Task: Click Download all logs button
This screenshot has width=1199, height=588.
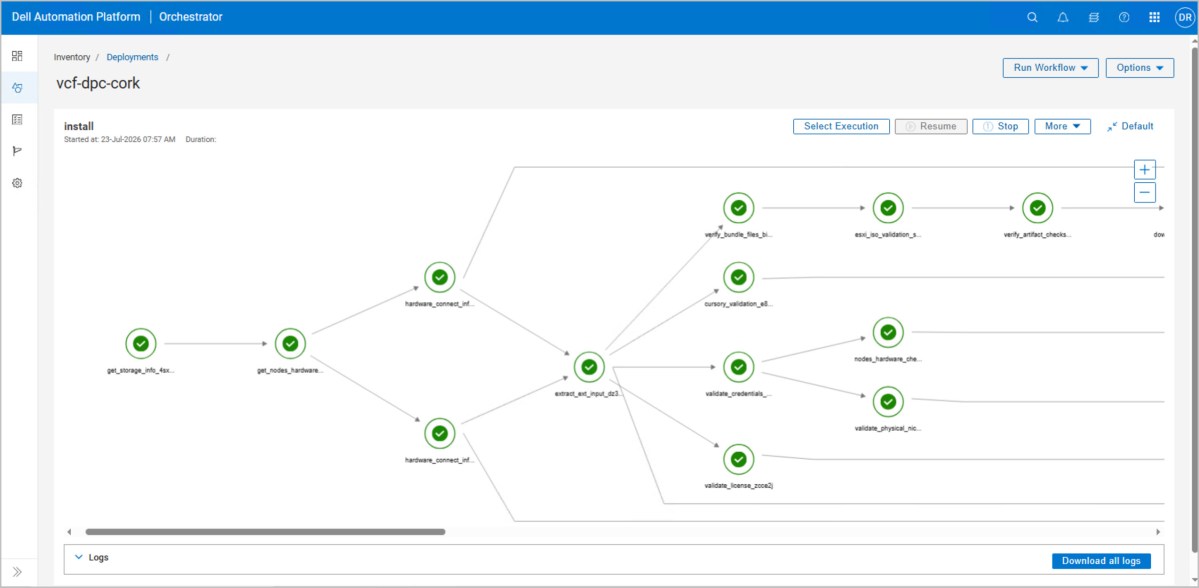Action: pyautogui.click(x=1101, y=561)
